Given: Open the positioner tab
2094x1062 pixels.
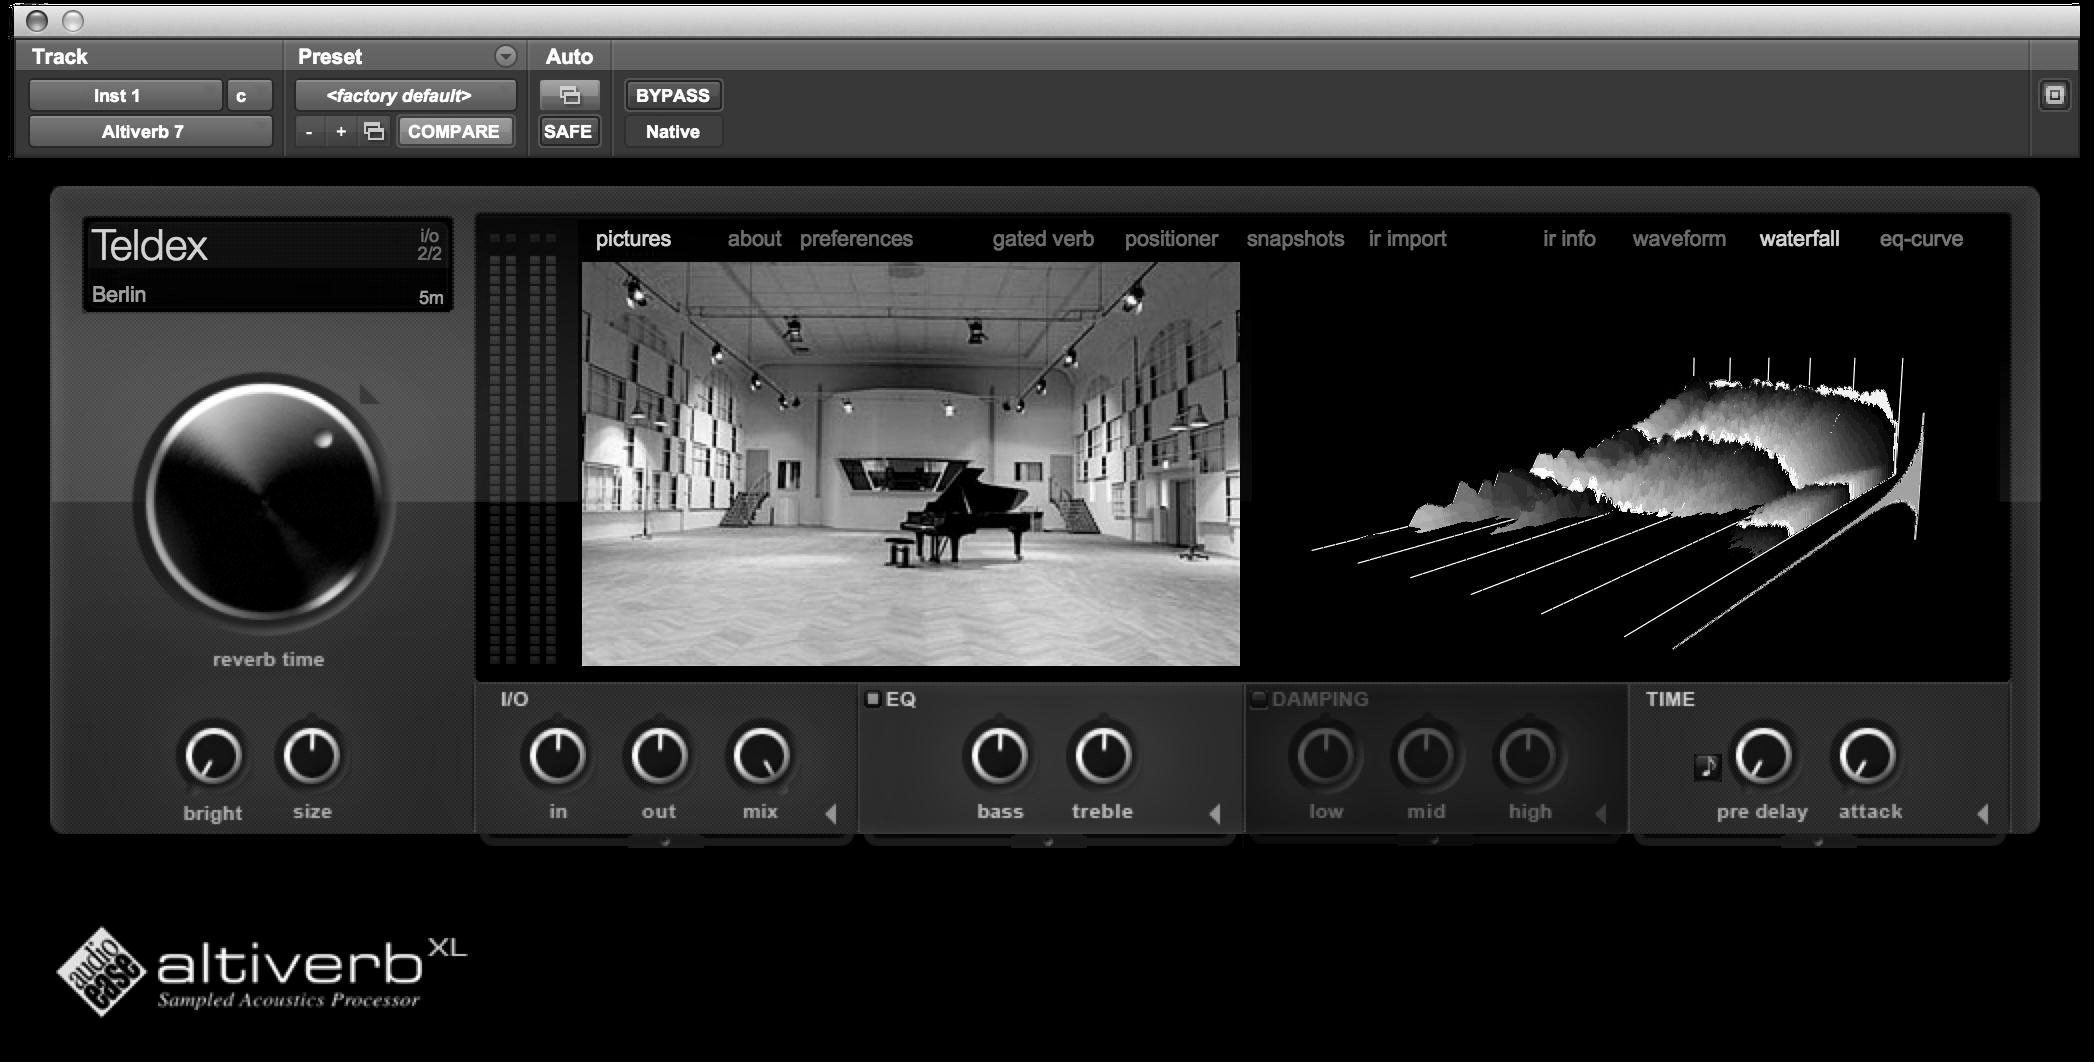Looking at the screenshot, I should pyautogui.click(x=1171, y=239).
